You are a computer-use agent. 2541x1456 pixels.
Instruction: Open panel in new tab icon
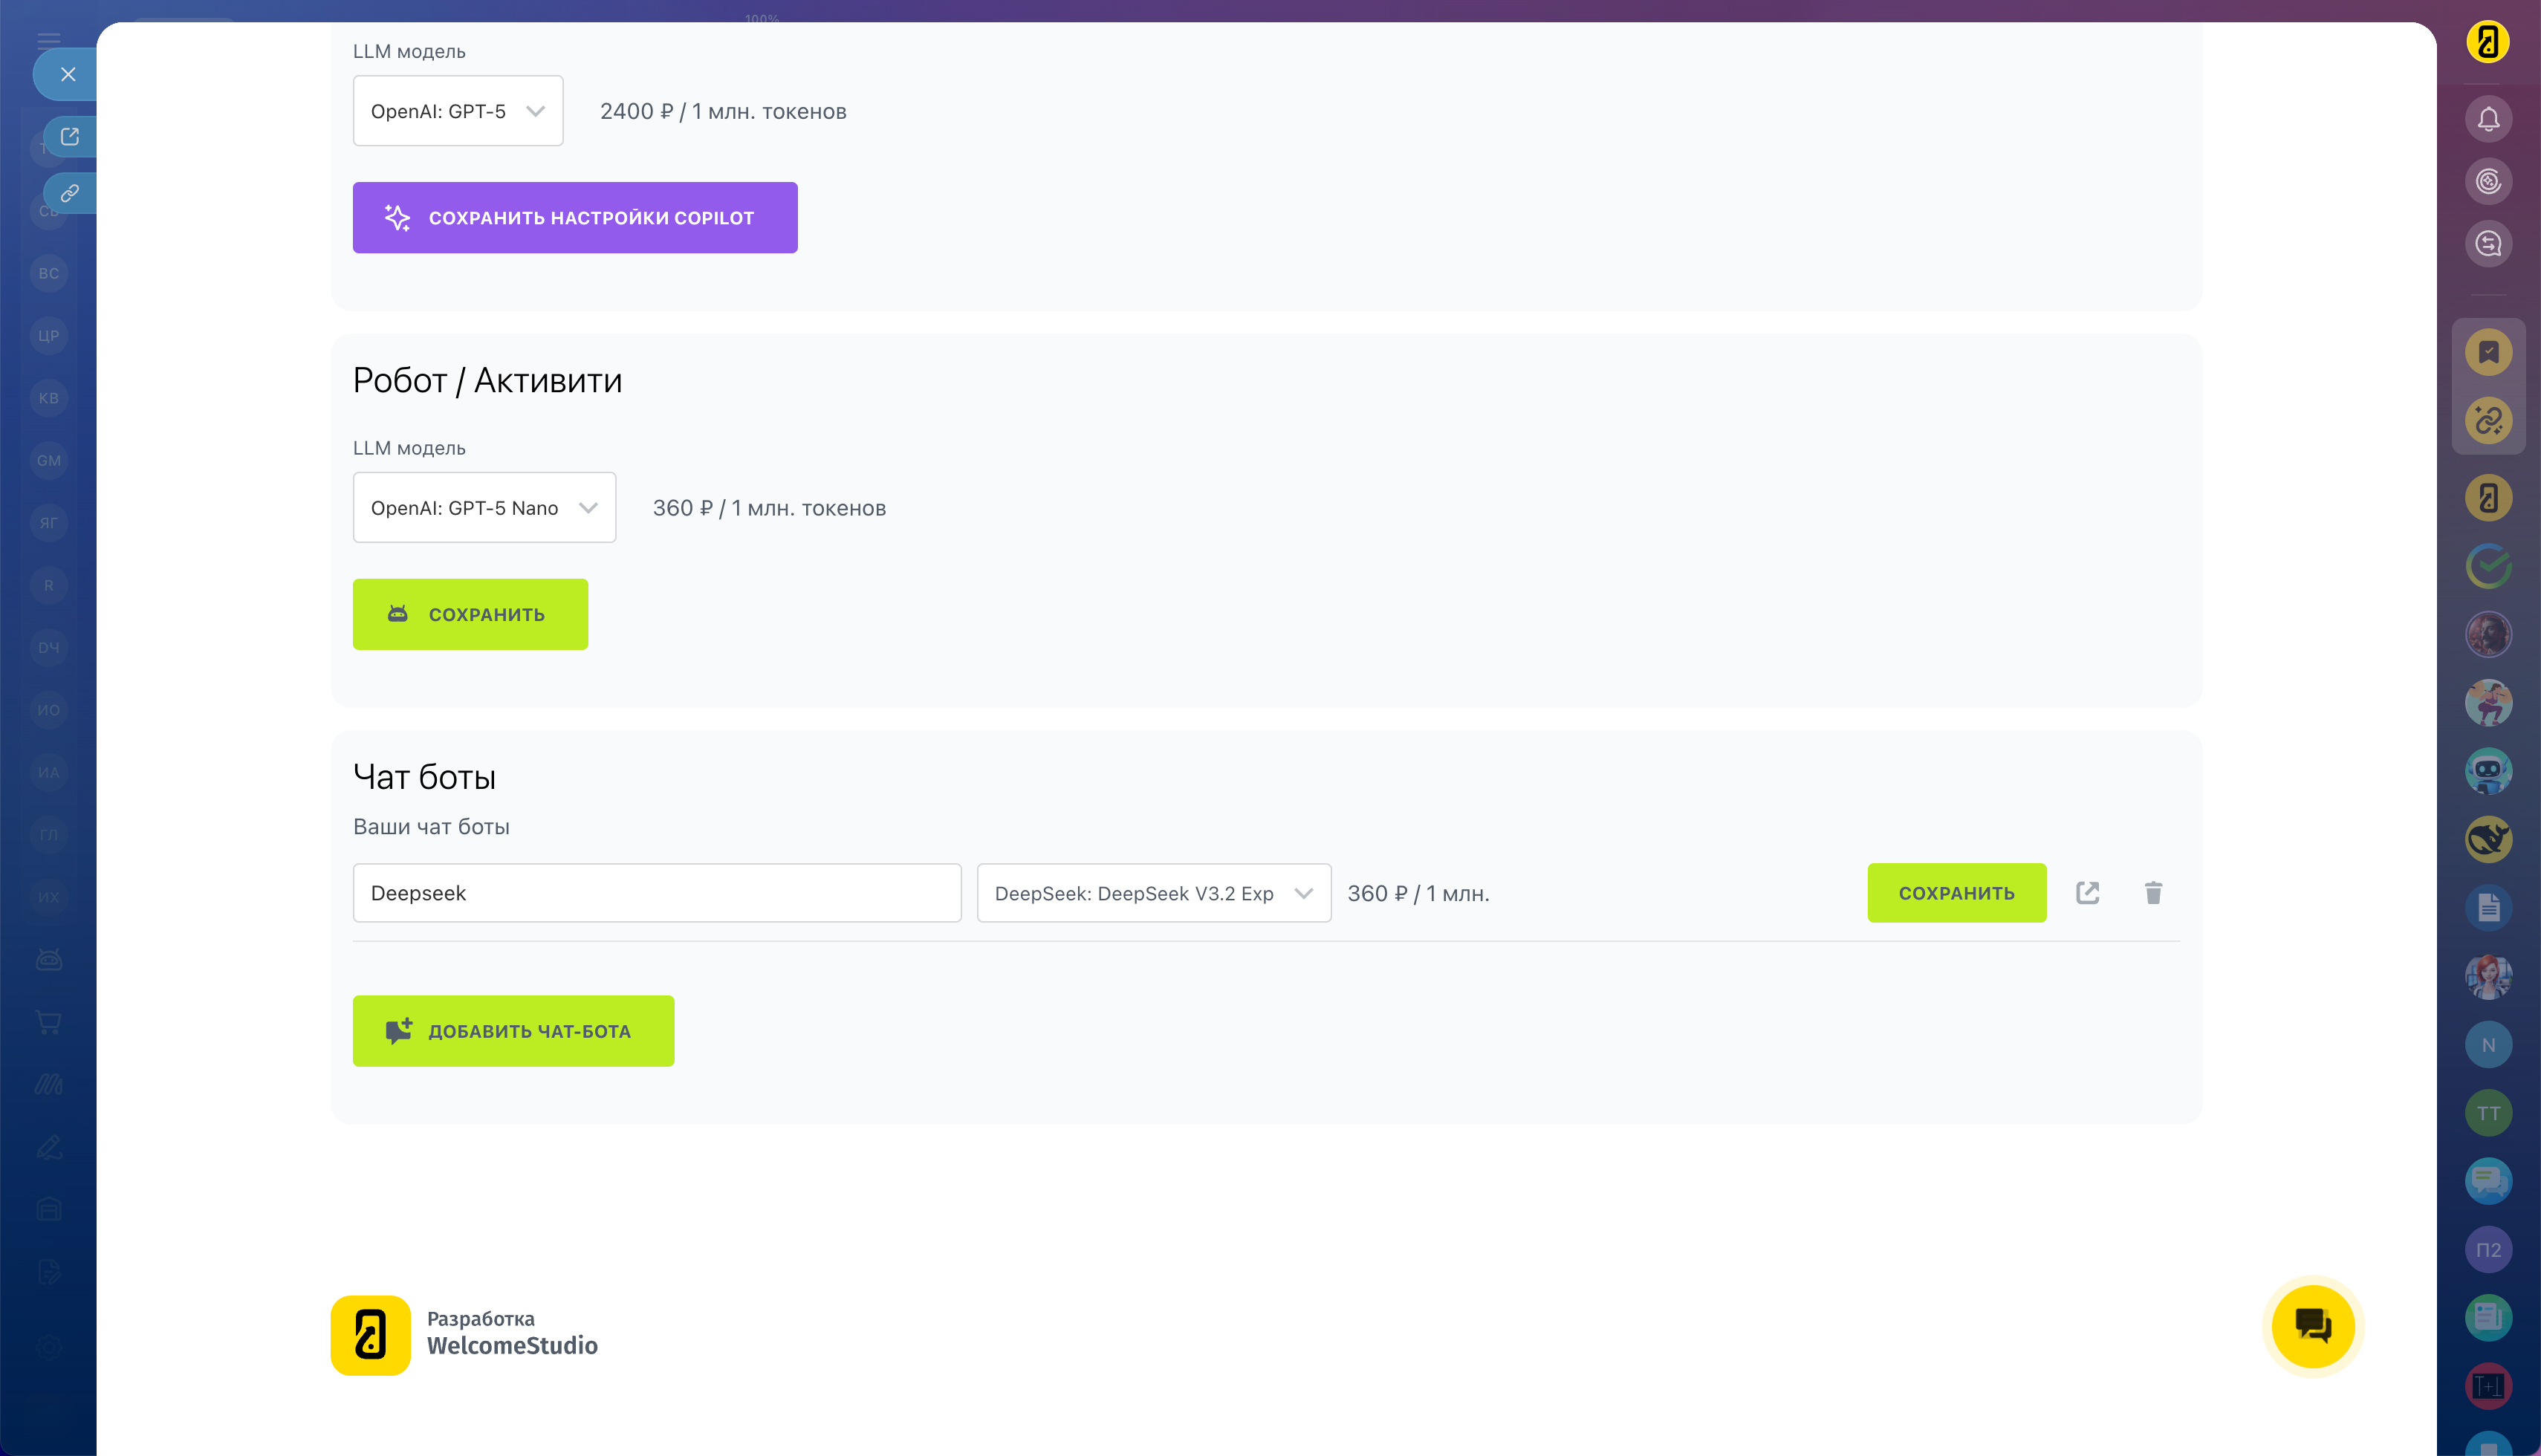tap(70, 137)
